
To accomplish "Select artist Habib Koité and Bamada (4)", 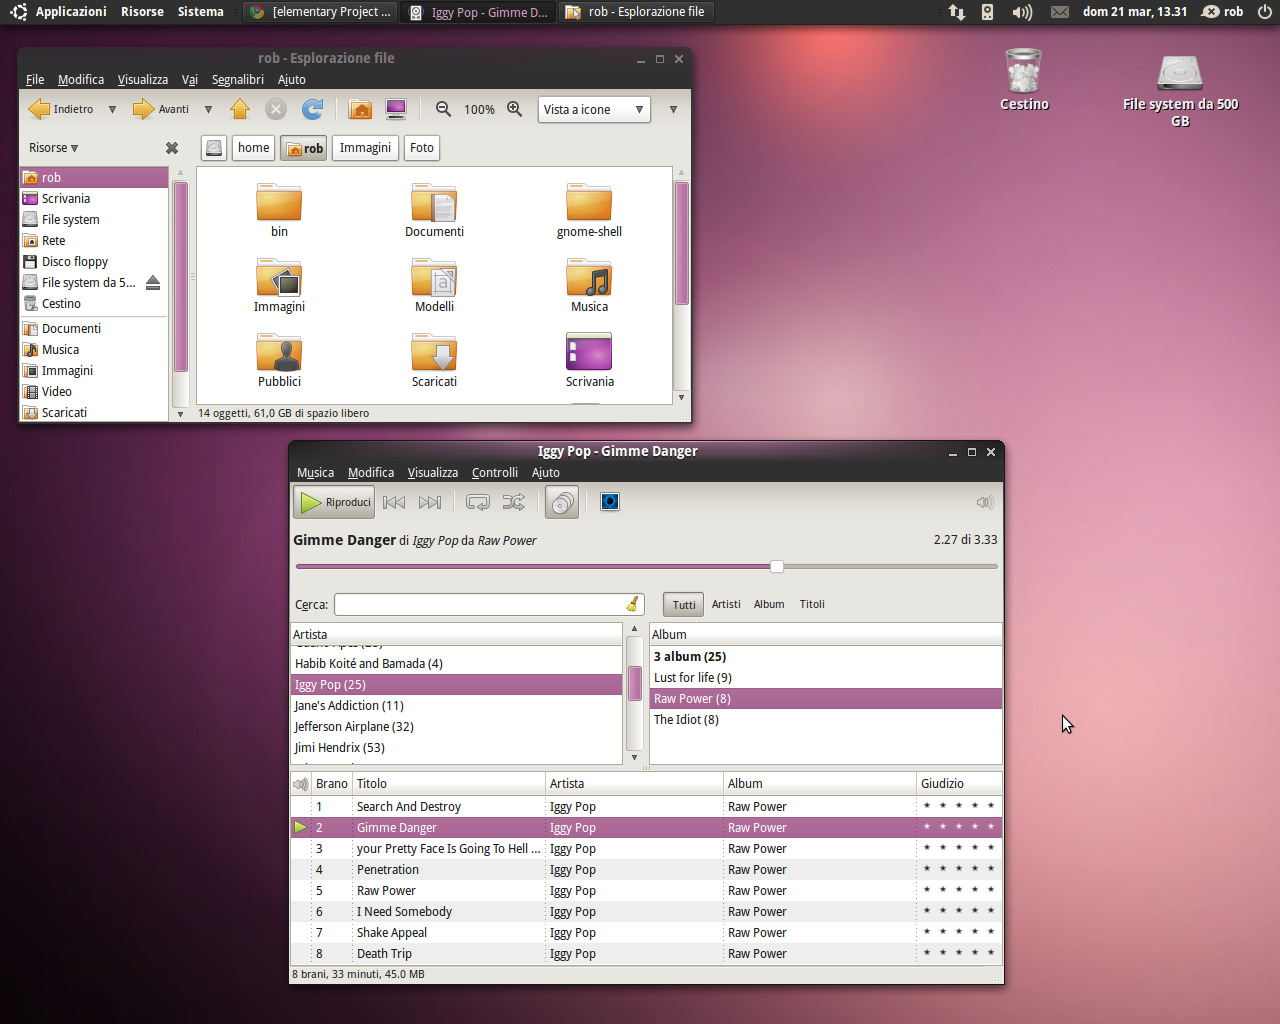I will tap(456, 664).
